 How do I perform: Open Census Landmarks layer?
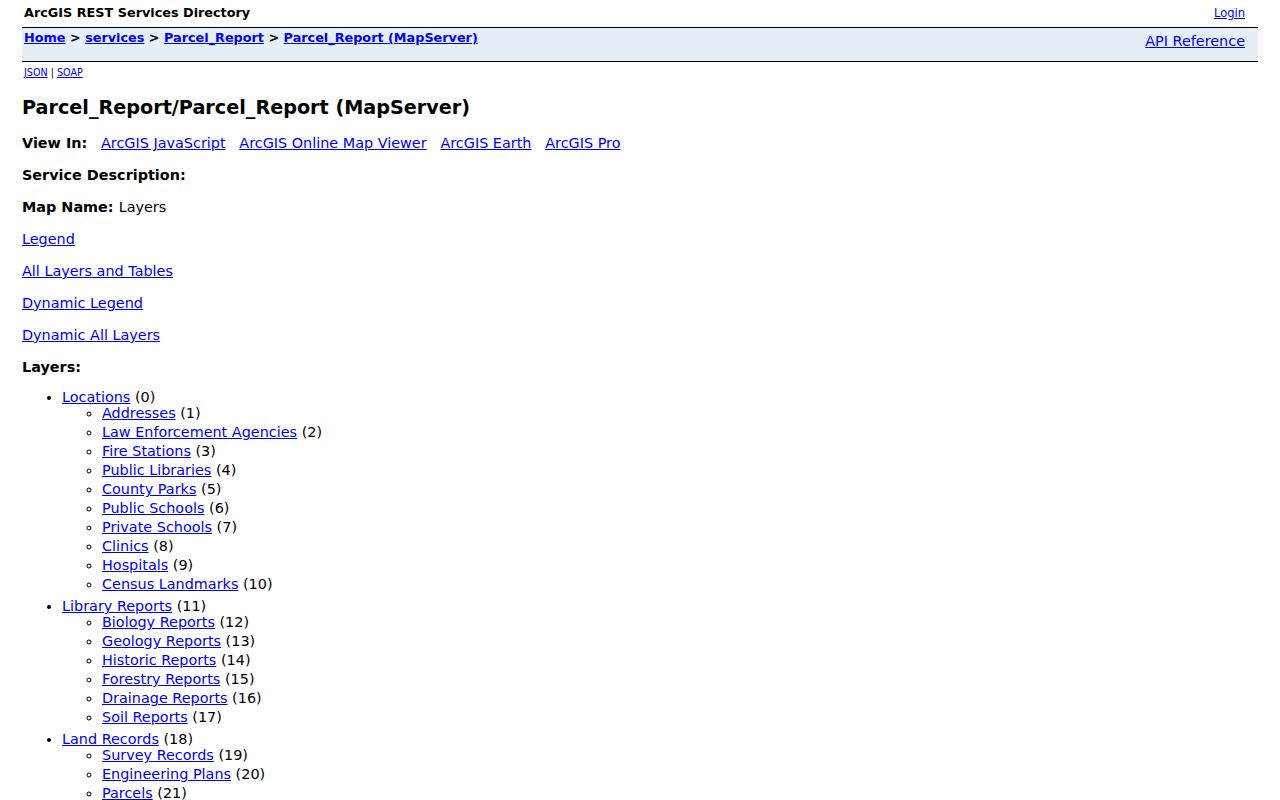(x=170, y=584)
